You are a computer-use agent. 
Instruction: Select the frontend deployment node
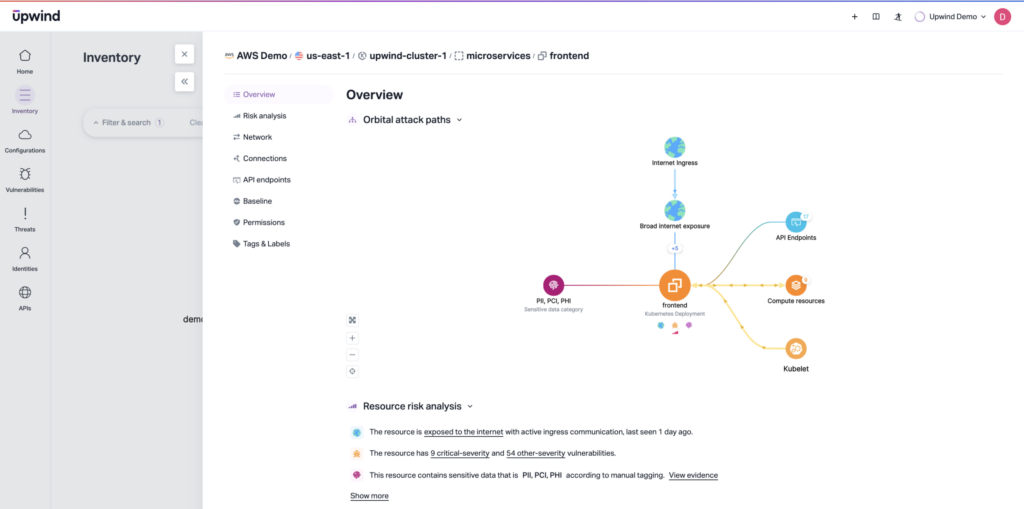675,286
